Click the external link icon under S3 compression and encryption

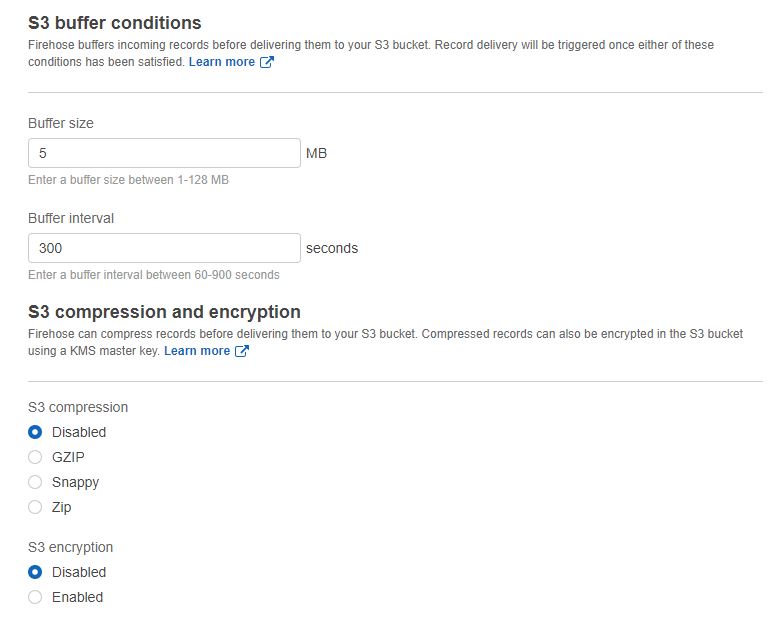point(242,351)
